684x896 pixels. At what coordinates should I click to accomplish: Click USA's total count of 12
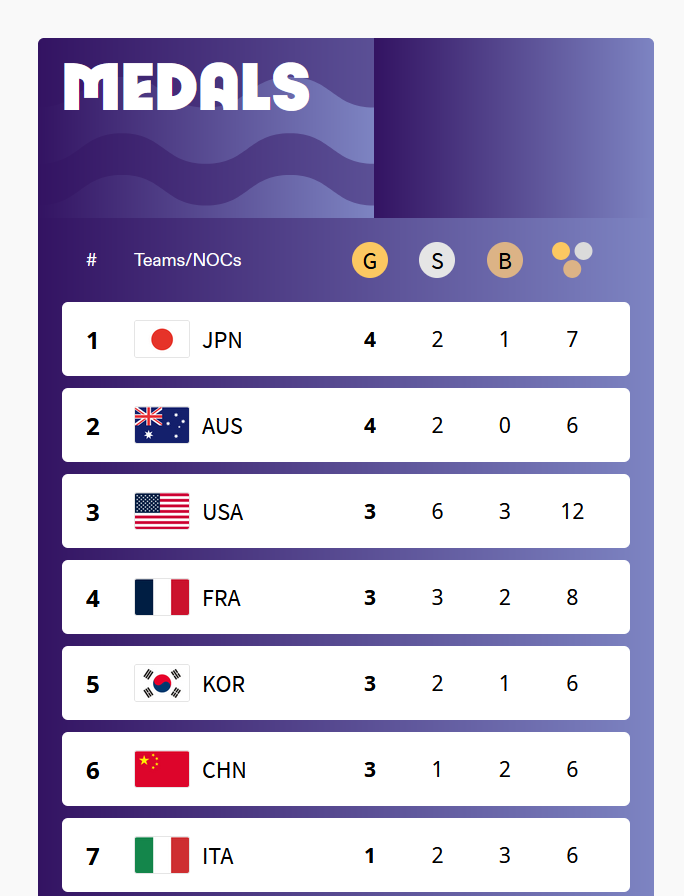[x=572, y=511]
